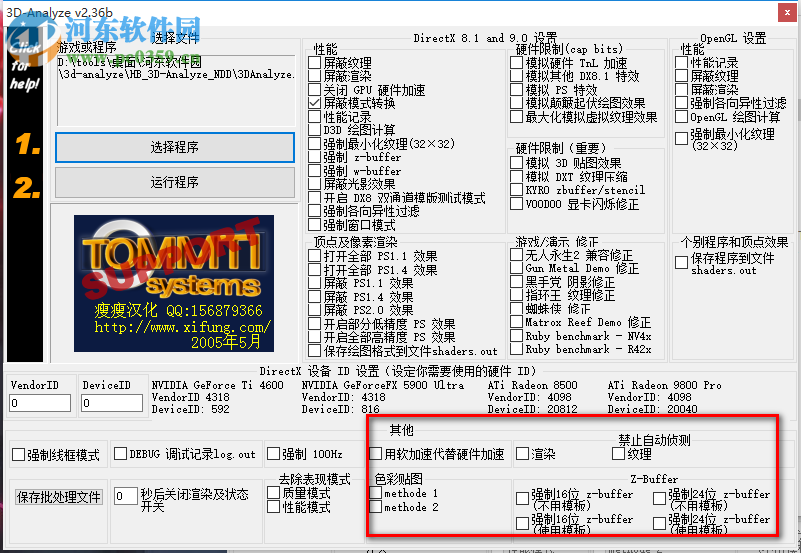Image resolution: width=801 pixels, height=553 pixels.
Task: Enable 性能记录 under DirectX 性能
Action: point(315,116)
